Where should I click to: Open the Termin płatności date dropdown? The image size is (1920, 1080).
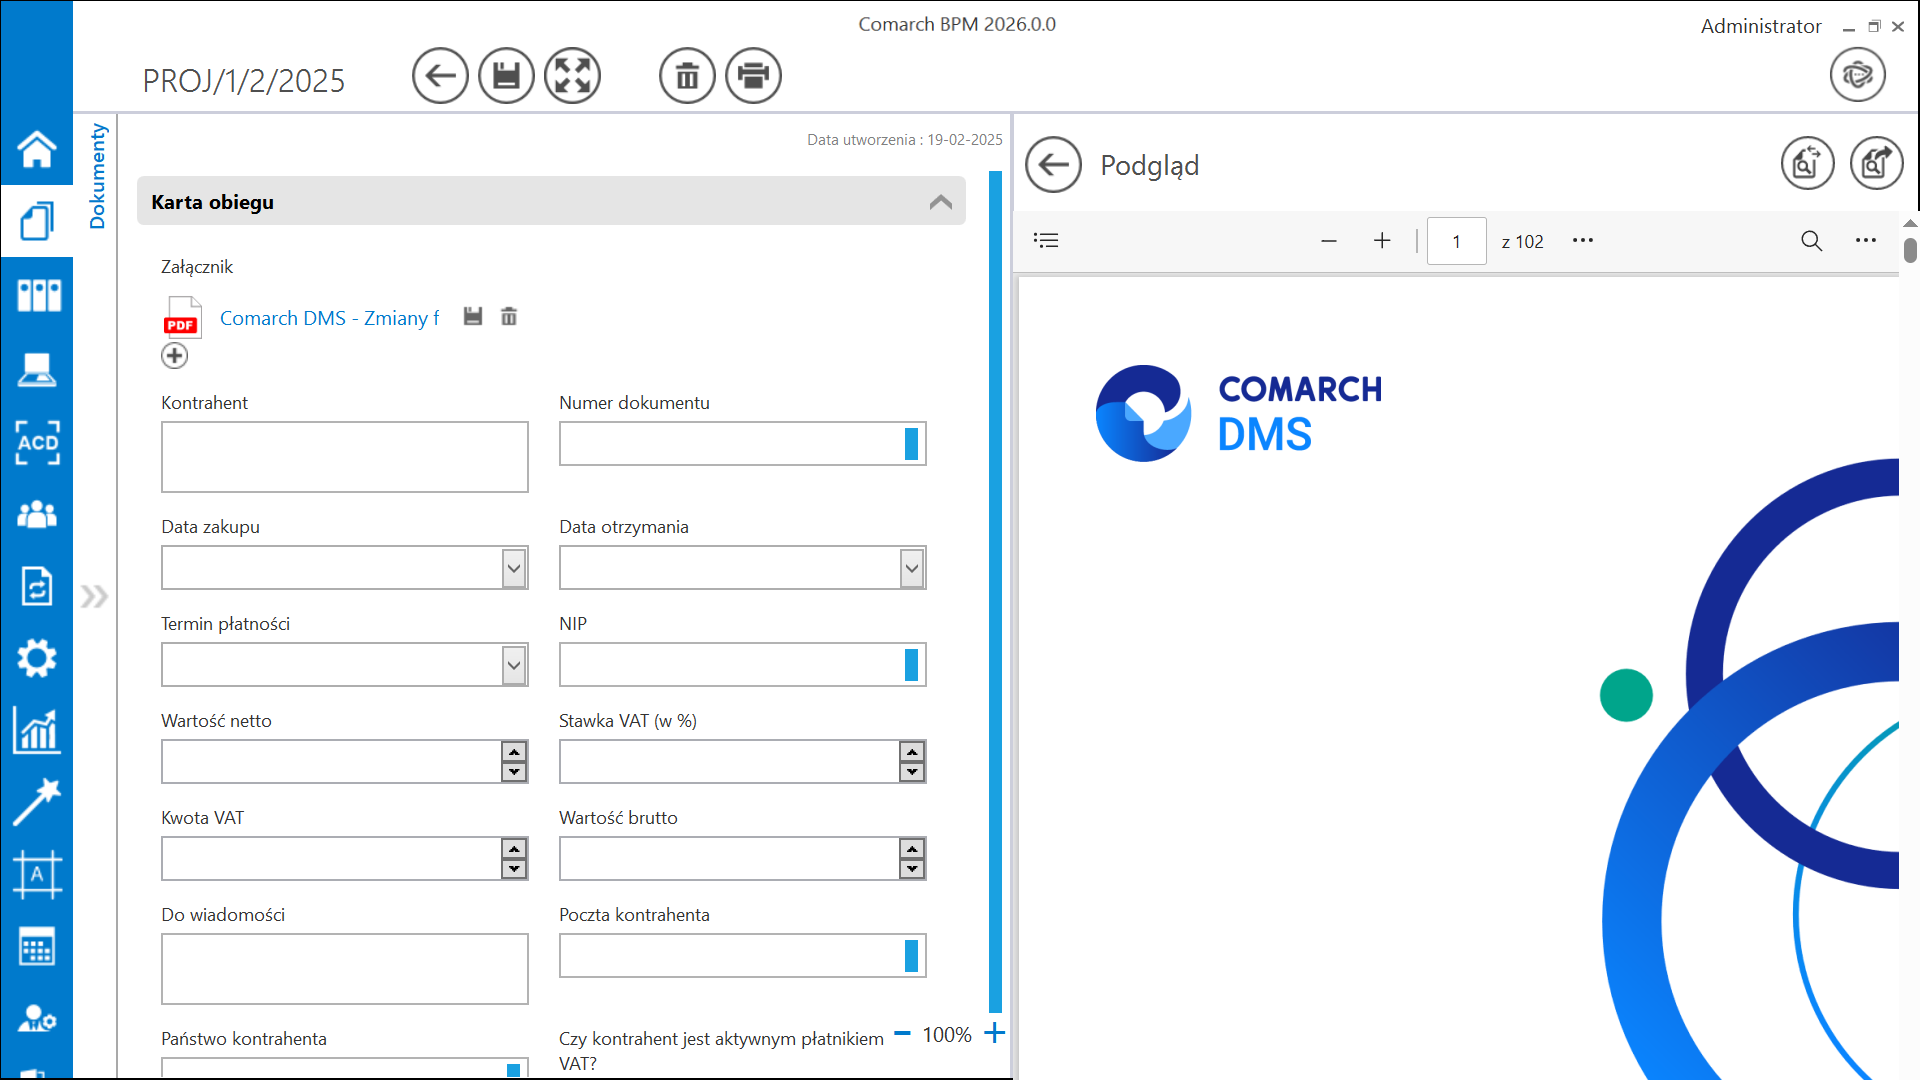(x=513, y=665)
